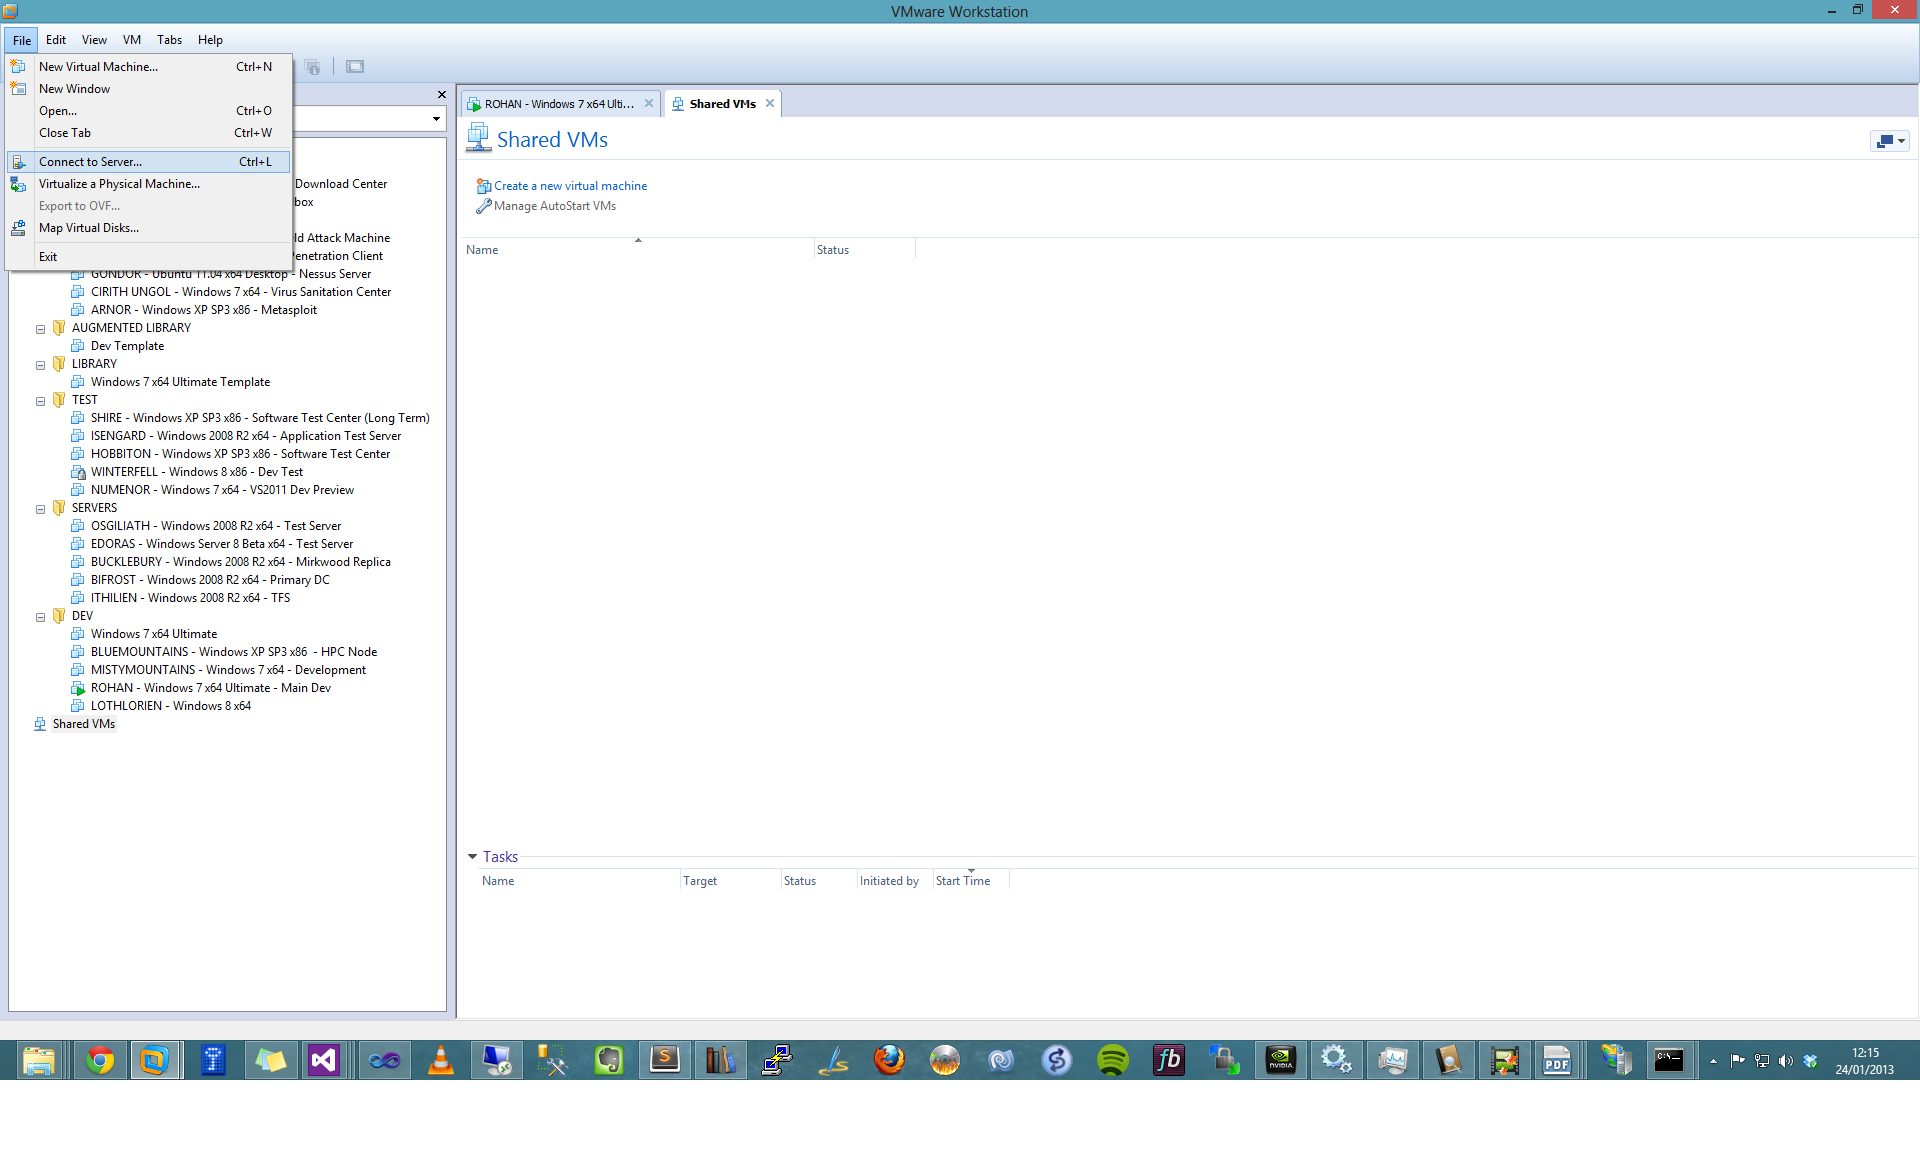Open the volume control in the system tray
The height and width of the screenshot is (1169, 1920).
(1786, 1061)
